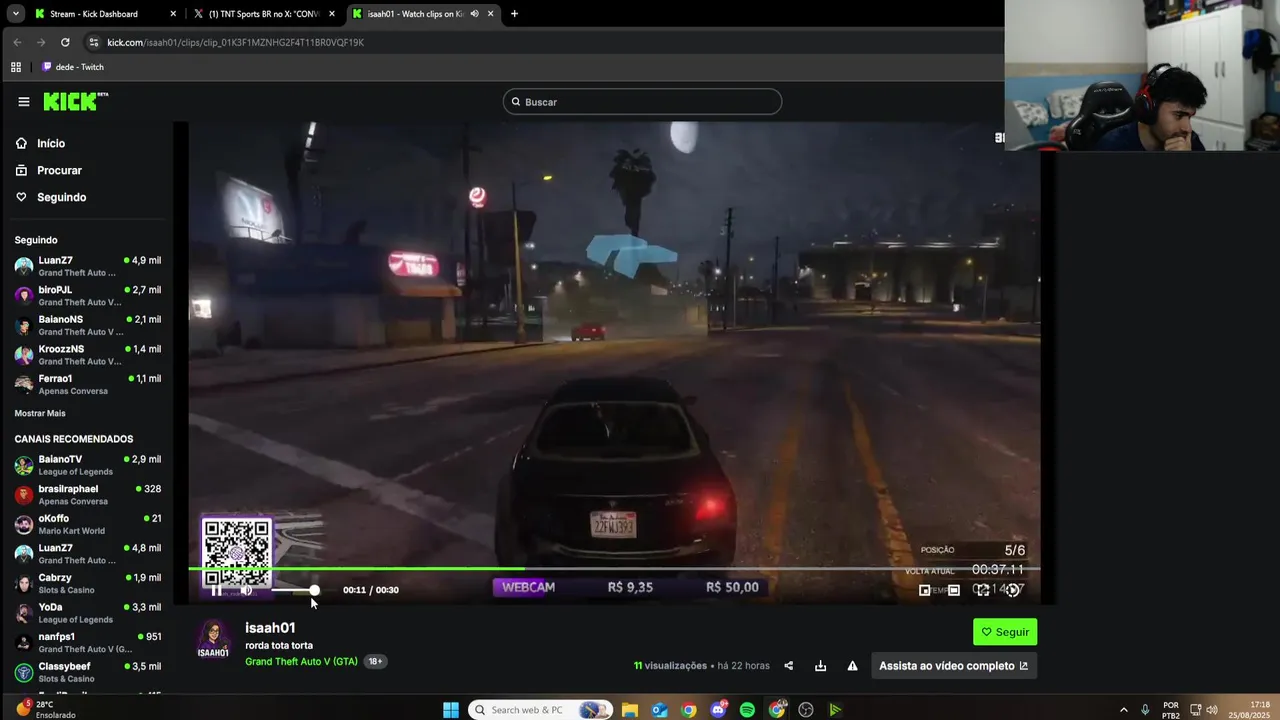Open recommended channel nanfps1
The width and height of the screenshot is (1280, 720).
click(88, 642)
